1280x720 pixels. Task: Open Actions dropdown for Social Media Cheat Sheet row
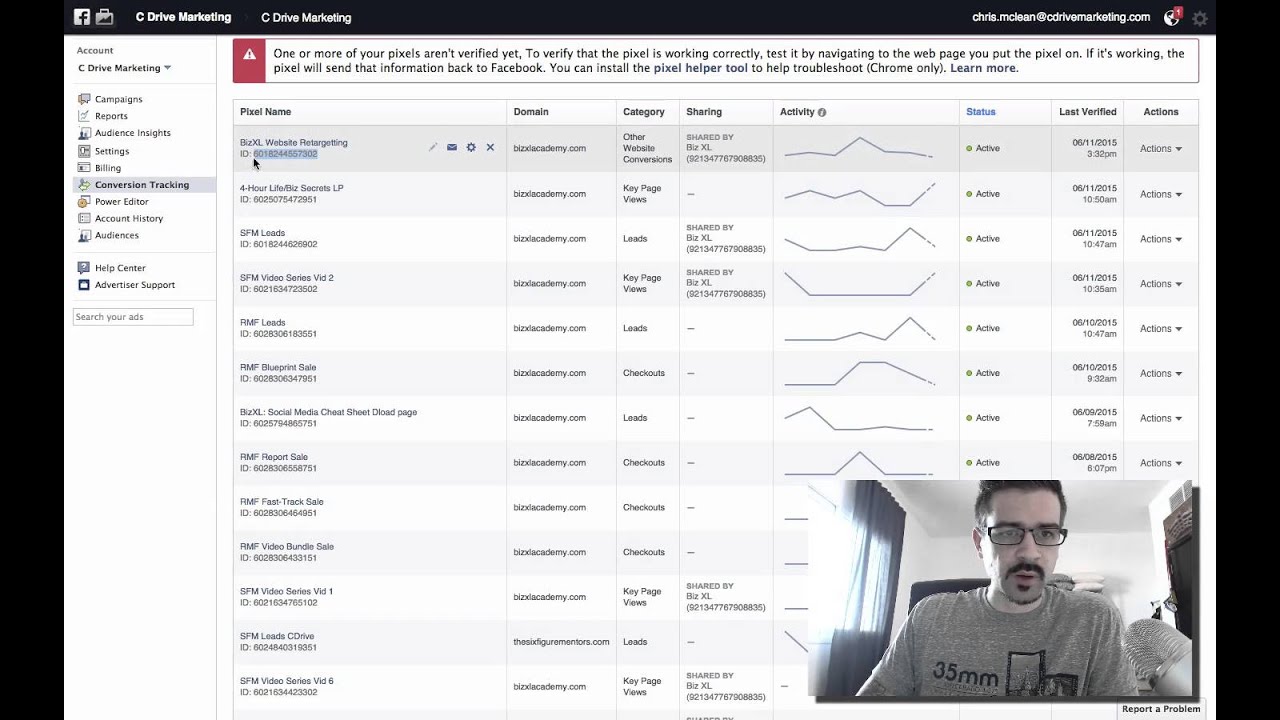point(1161,418)
